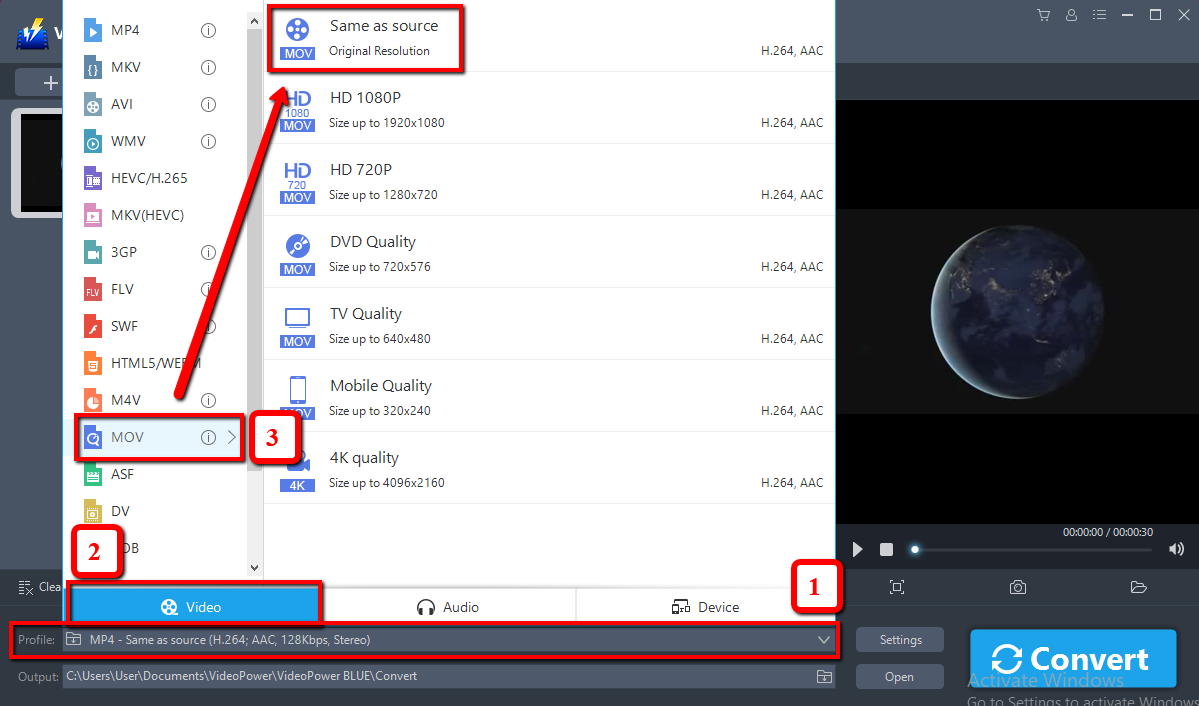Open the user account panel

pyautogui.click(x=1071, y=14)
